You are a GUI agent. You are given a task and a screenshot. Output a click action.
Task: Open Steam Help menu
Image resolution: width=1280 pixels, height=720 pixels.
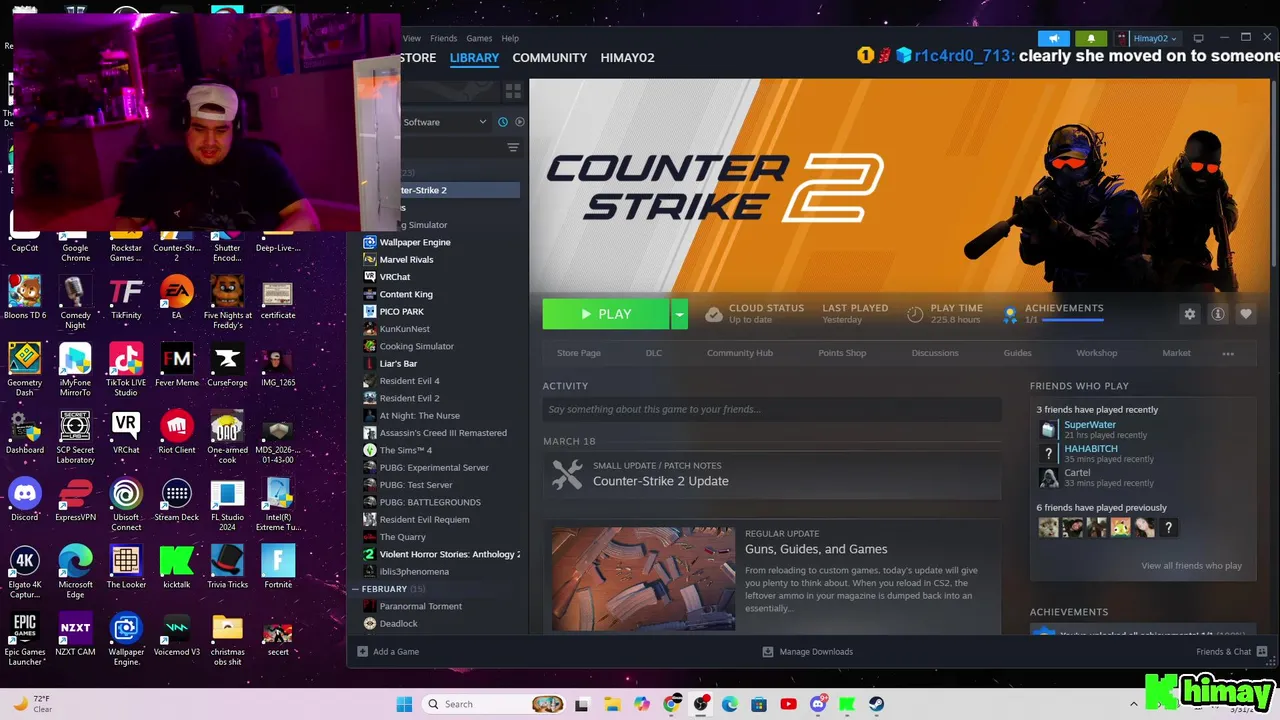point(510,38)
